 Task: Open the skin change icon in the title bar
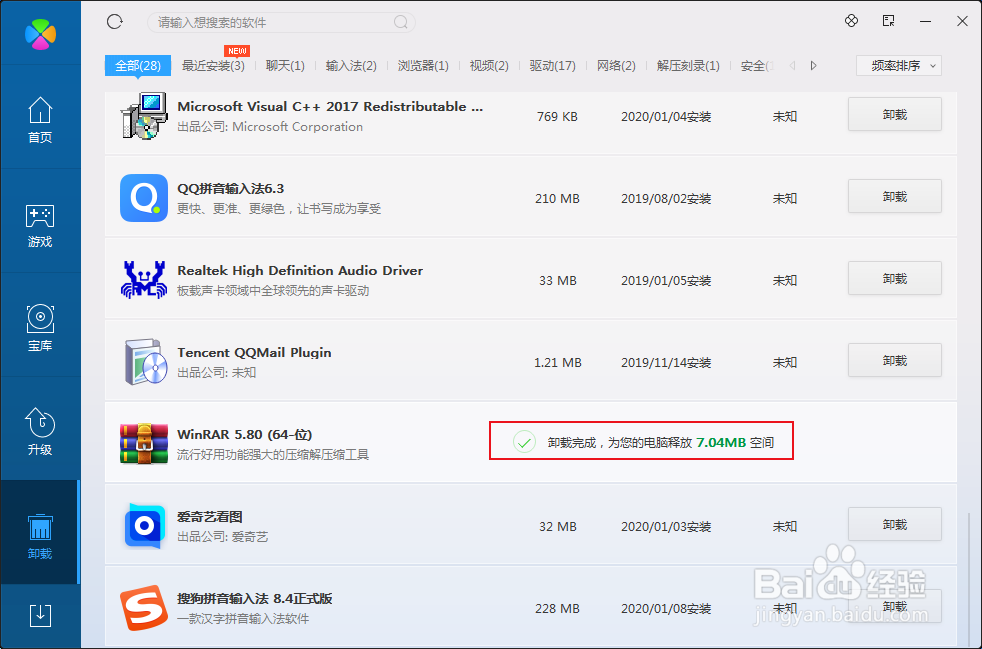851,20
